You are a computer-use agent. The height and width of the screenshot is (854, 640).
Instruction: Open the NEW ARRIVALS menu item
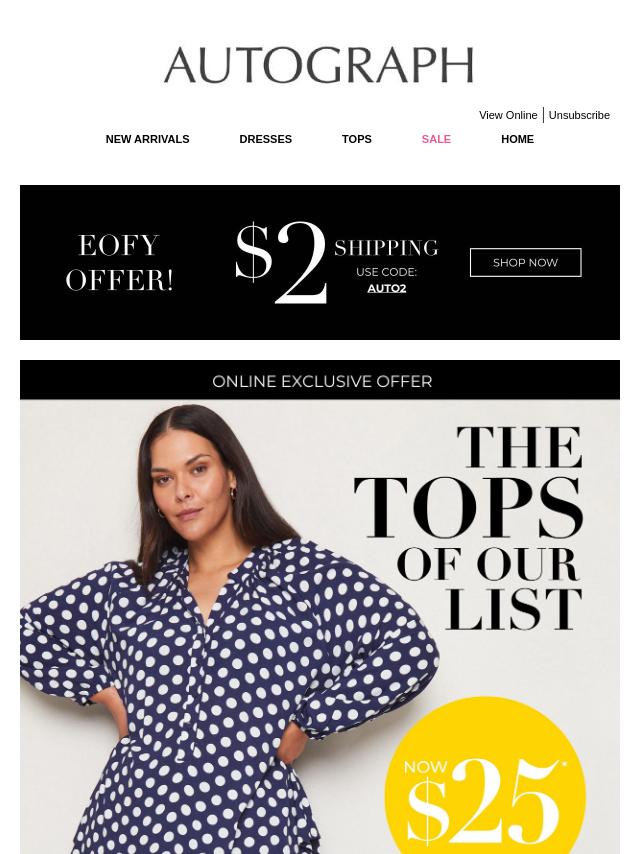tap(148, 139)
